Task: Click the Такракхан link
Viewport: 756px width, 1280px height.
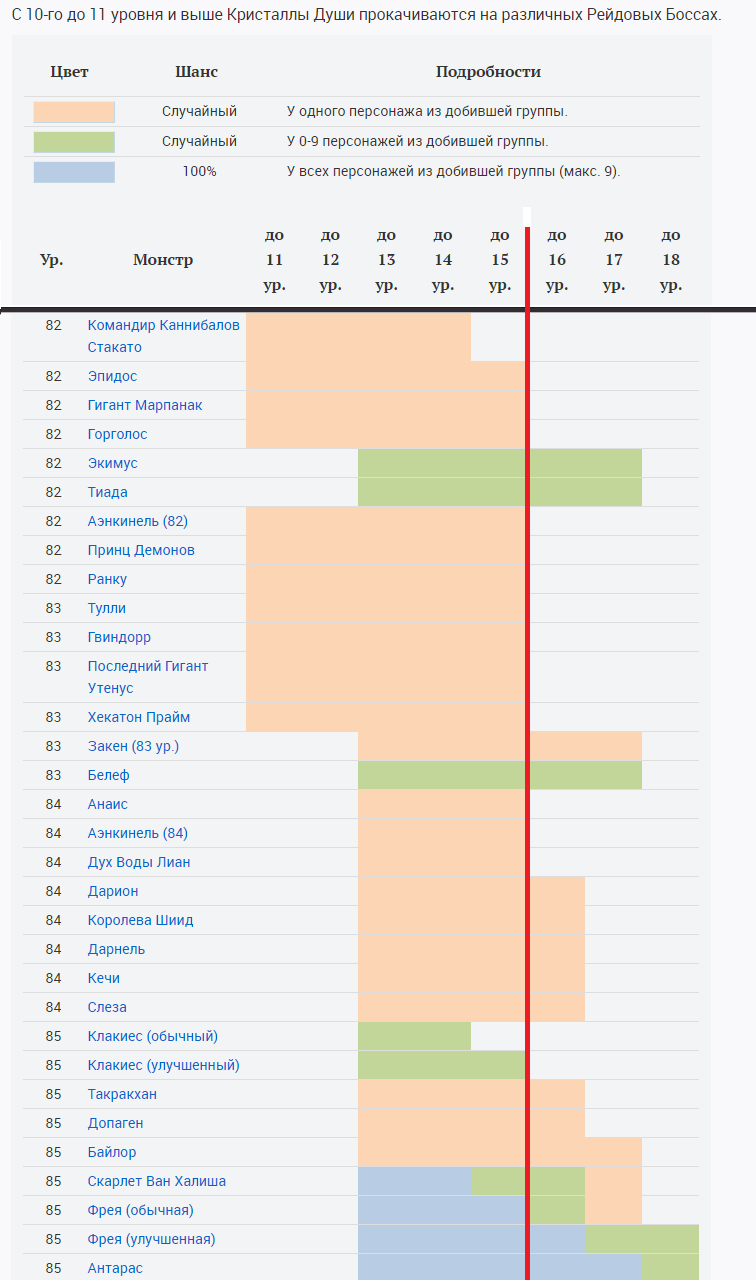Action: click(122, 1094)
